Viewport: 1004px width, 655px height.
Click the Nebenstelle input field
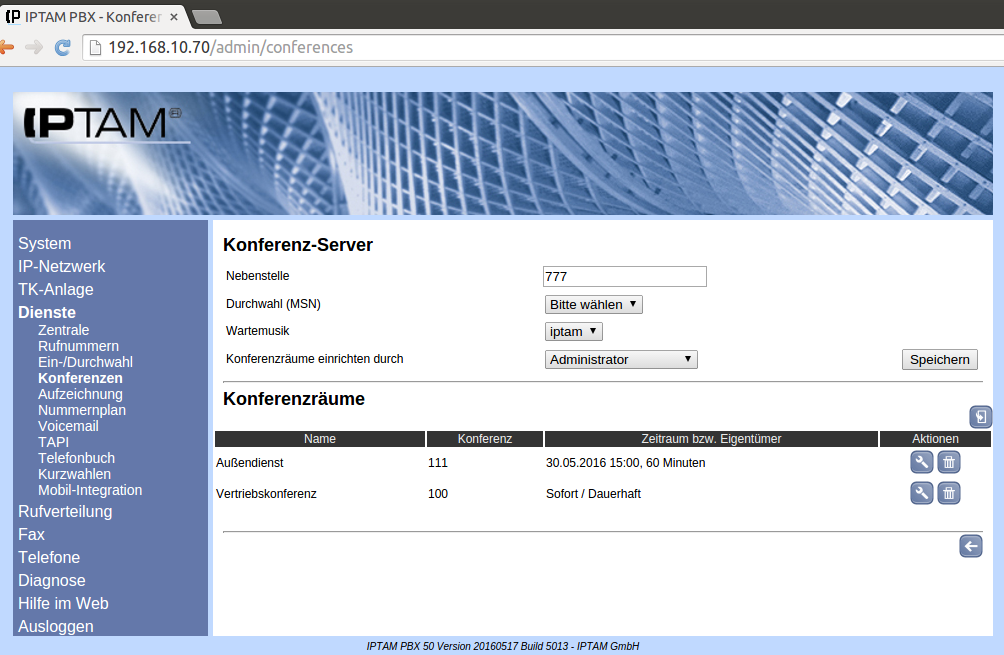tap(624, 277)
